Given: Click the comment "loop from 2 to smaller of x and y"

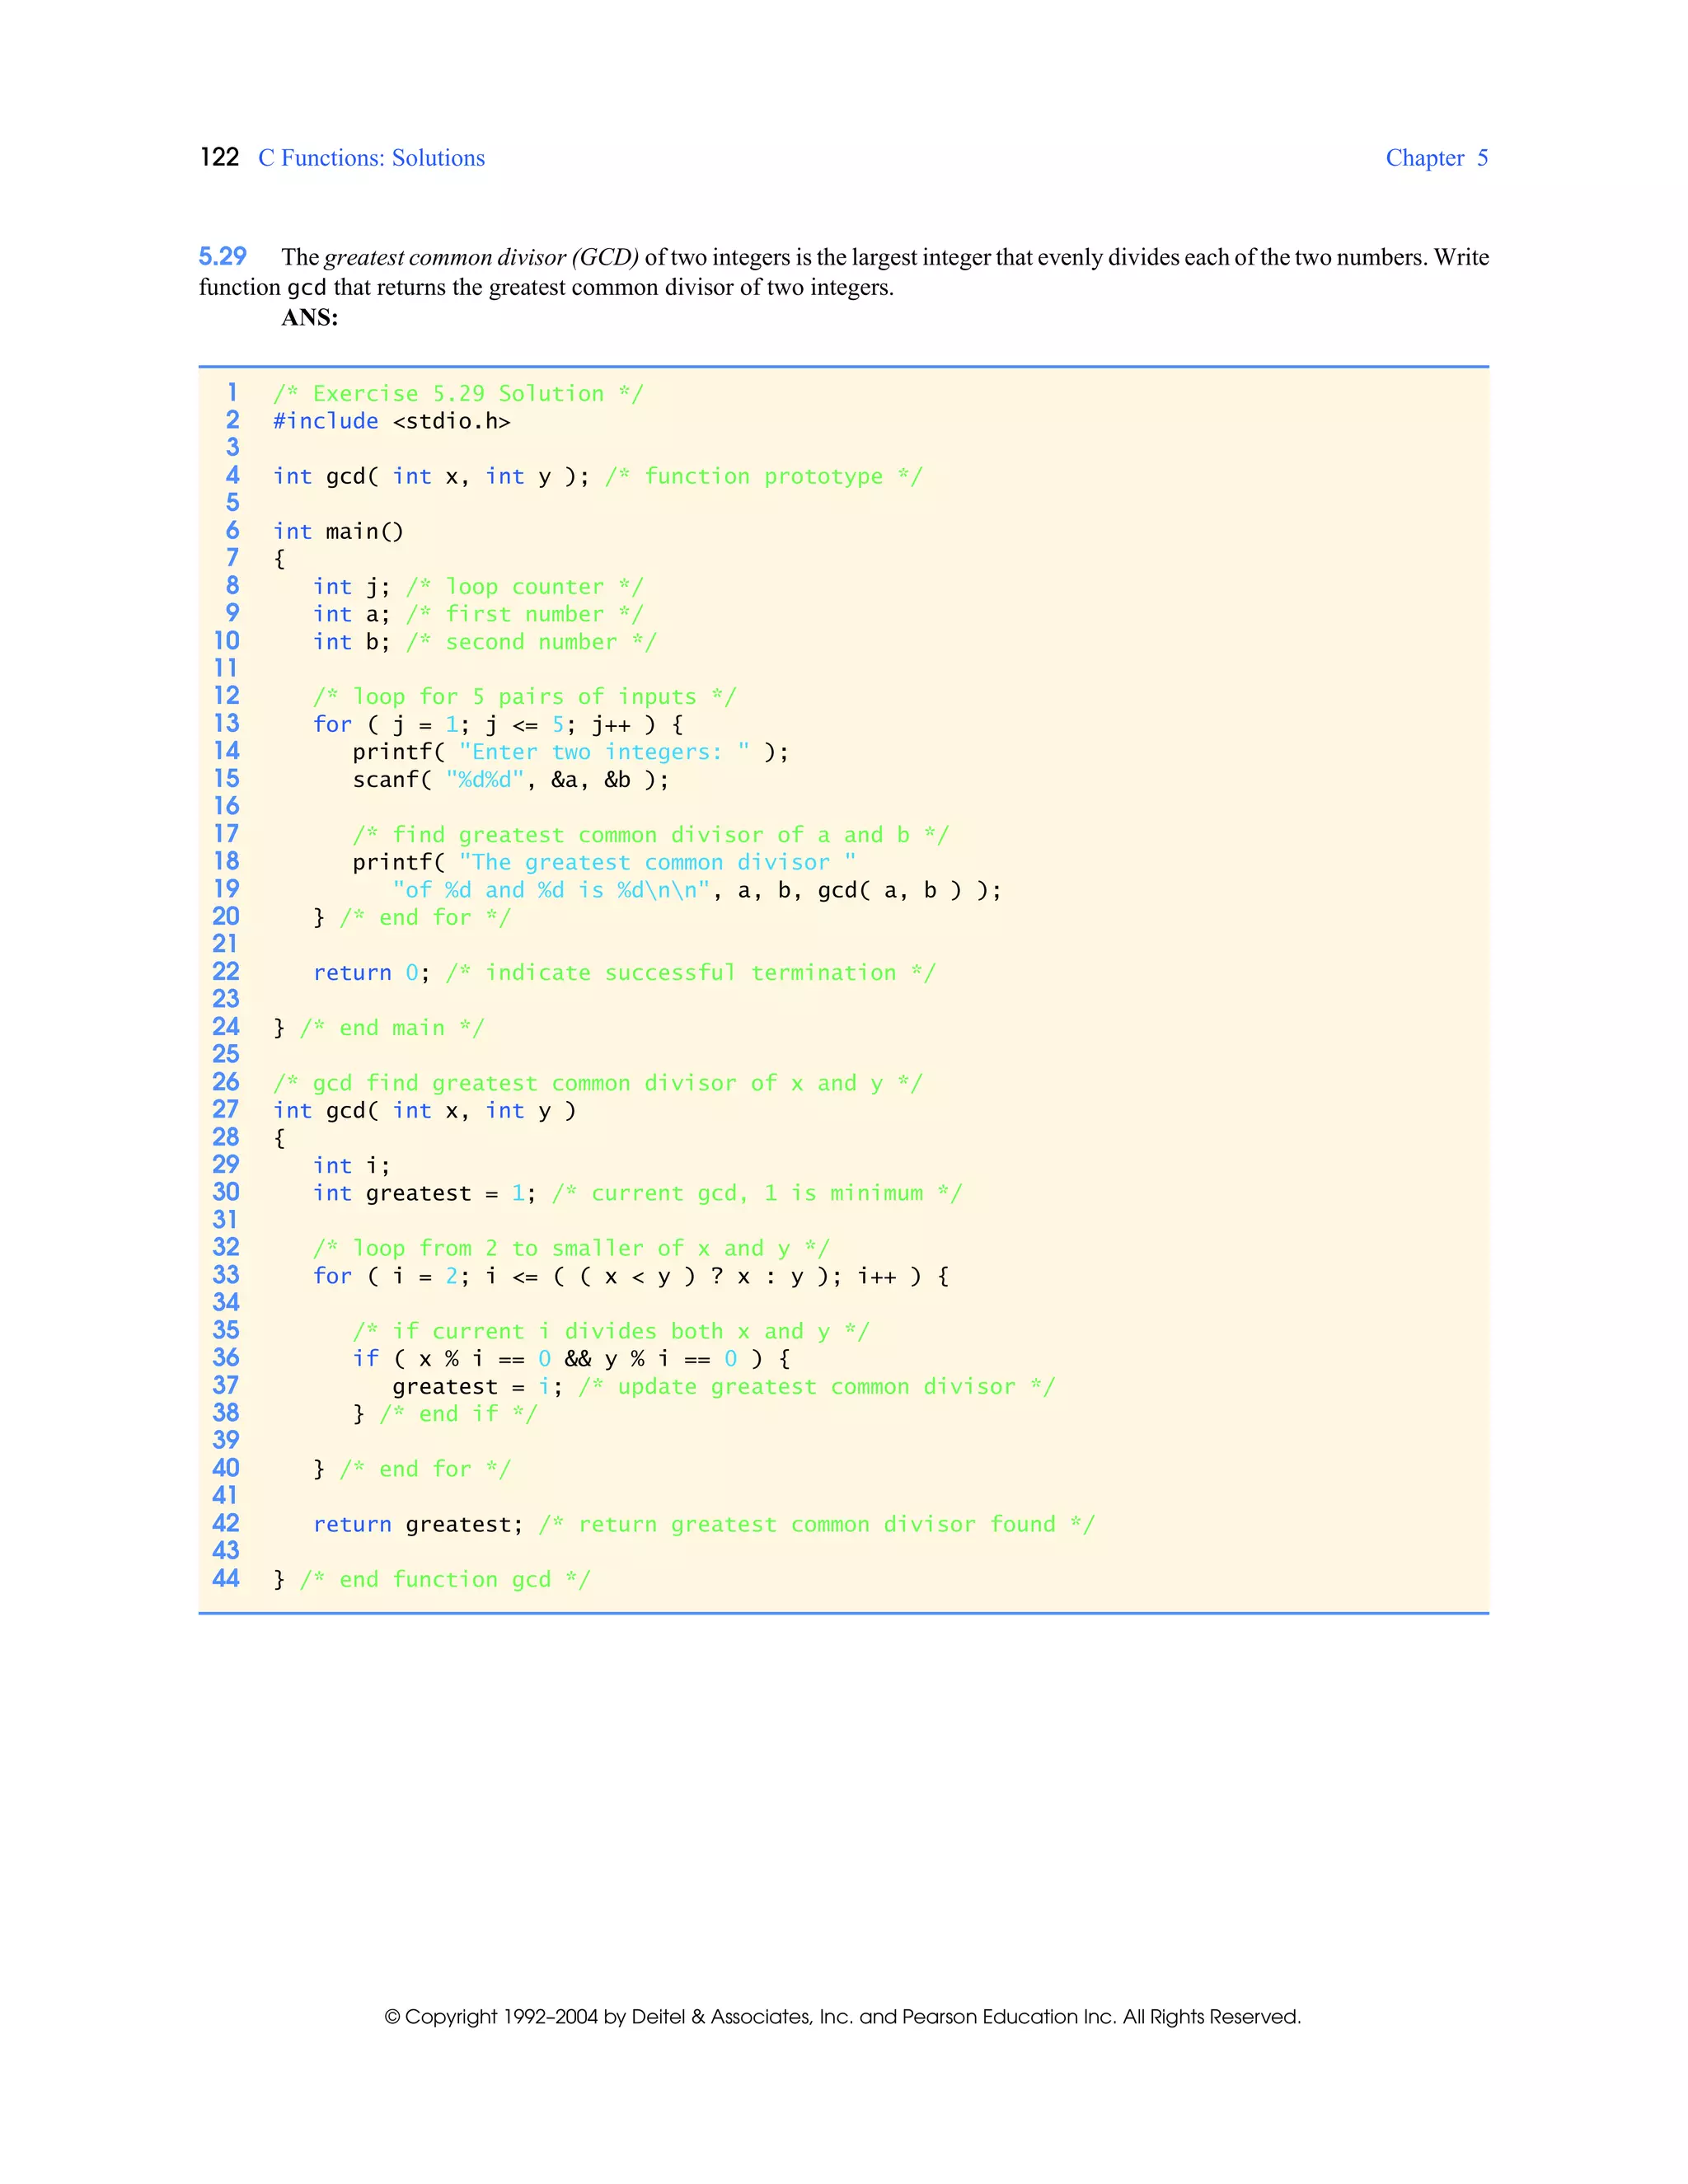Looking at the screenshot, I should click(571, 1248).
